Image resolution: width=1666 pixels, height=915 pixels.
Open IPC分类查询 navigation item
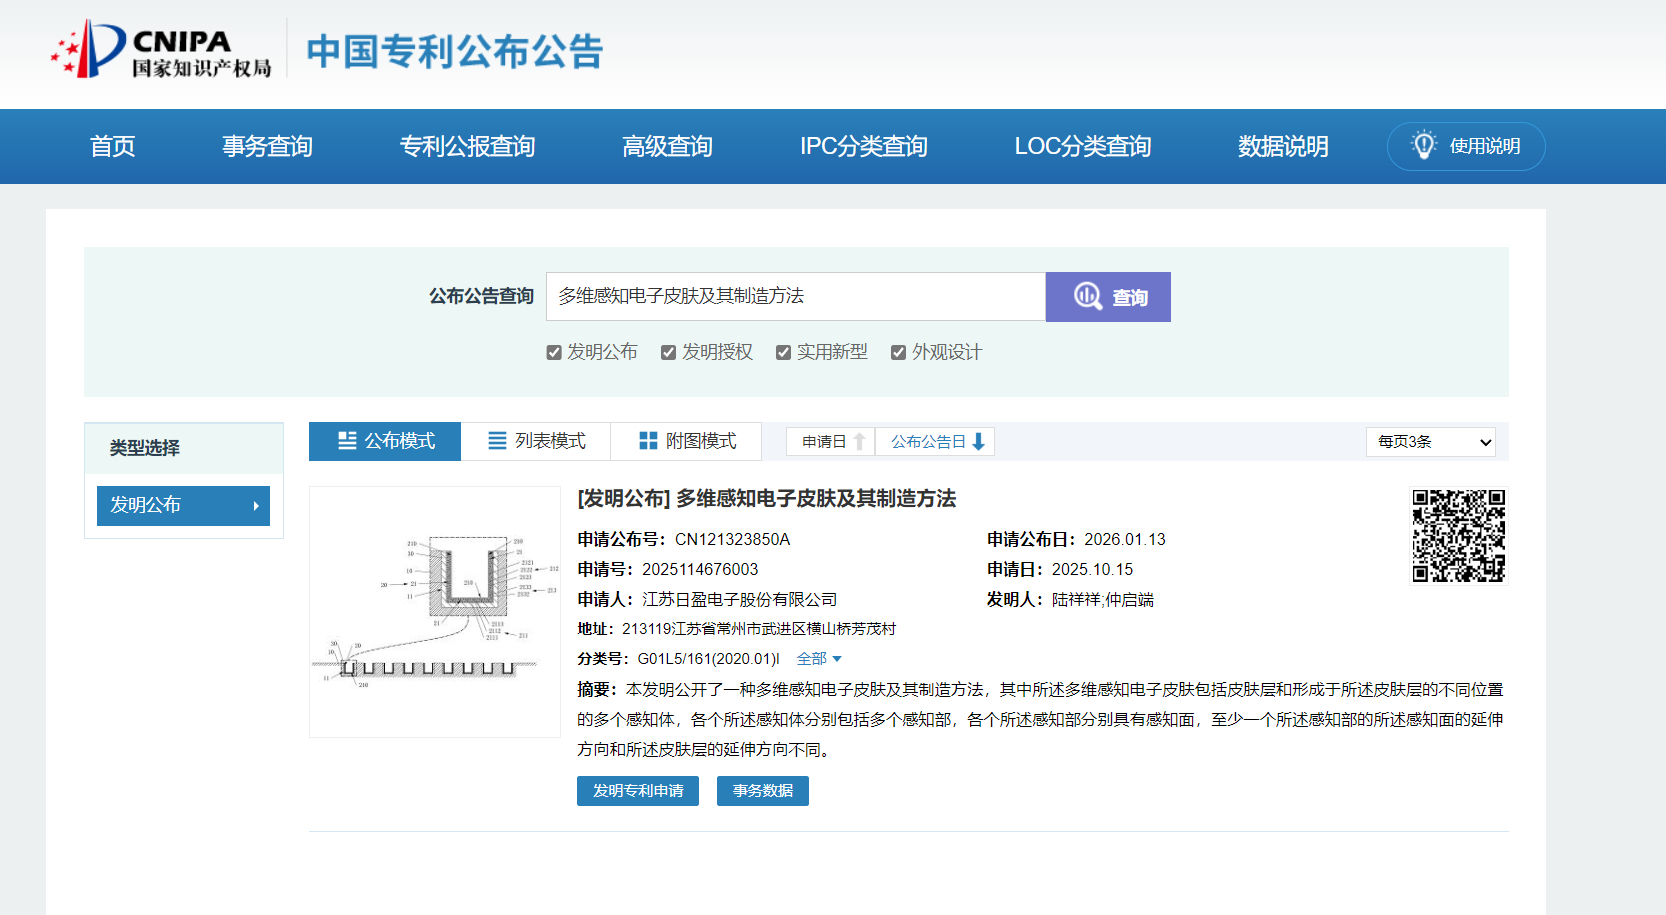(864, 146)
